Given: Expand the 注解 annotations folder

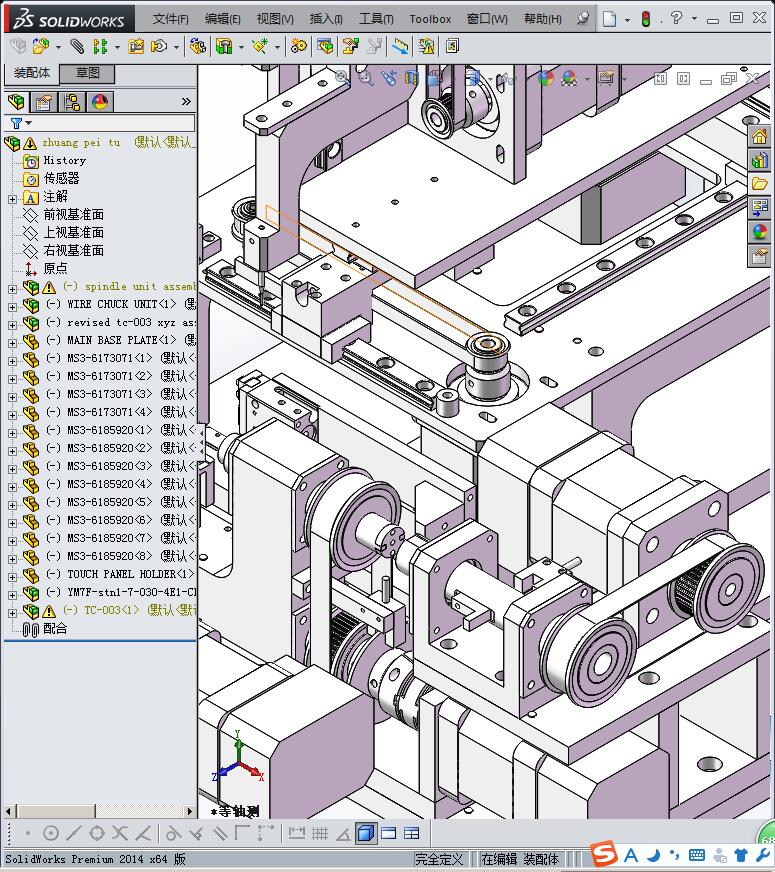Looking at the screenshot, I should [12, 199].
